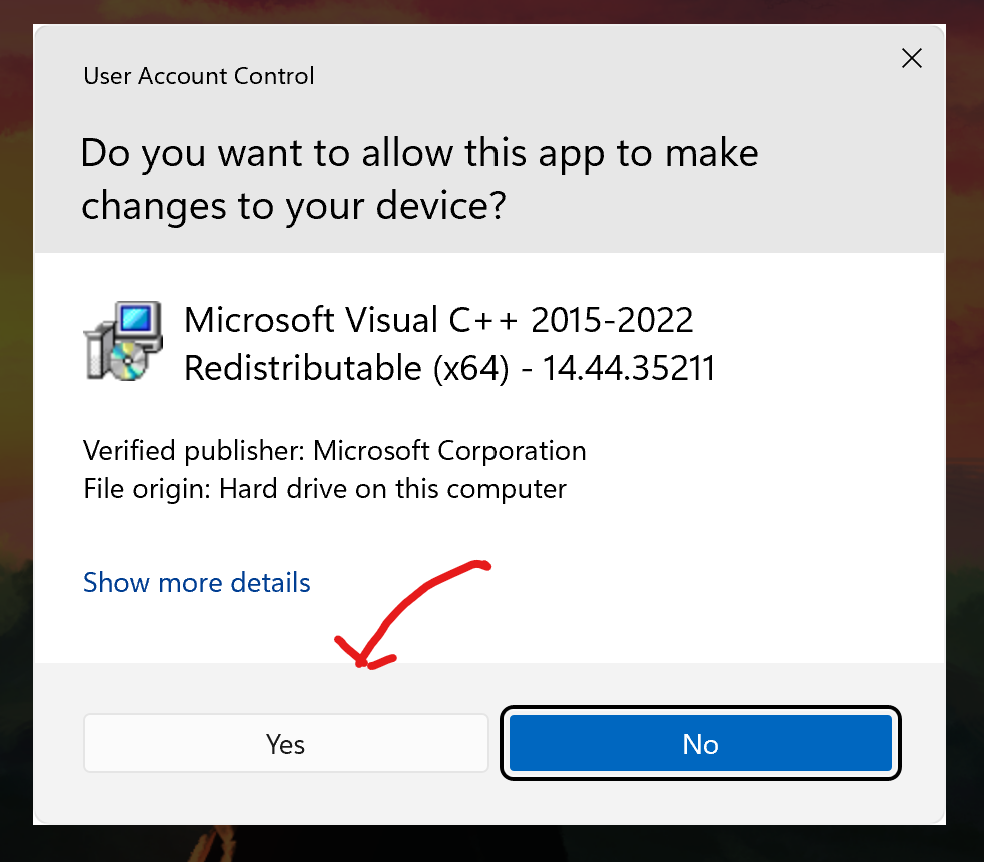The height and width of the screenshot is (862, 984).
Task: Reveal more details for this elevation request
Action: click(x=196, y=582)
